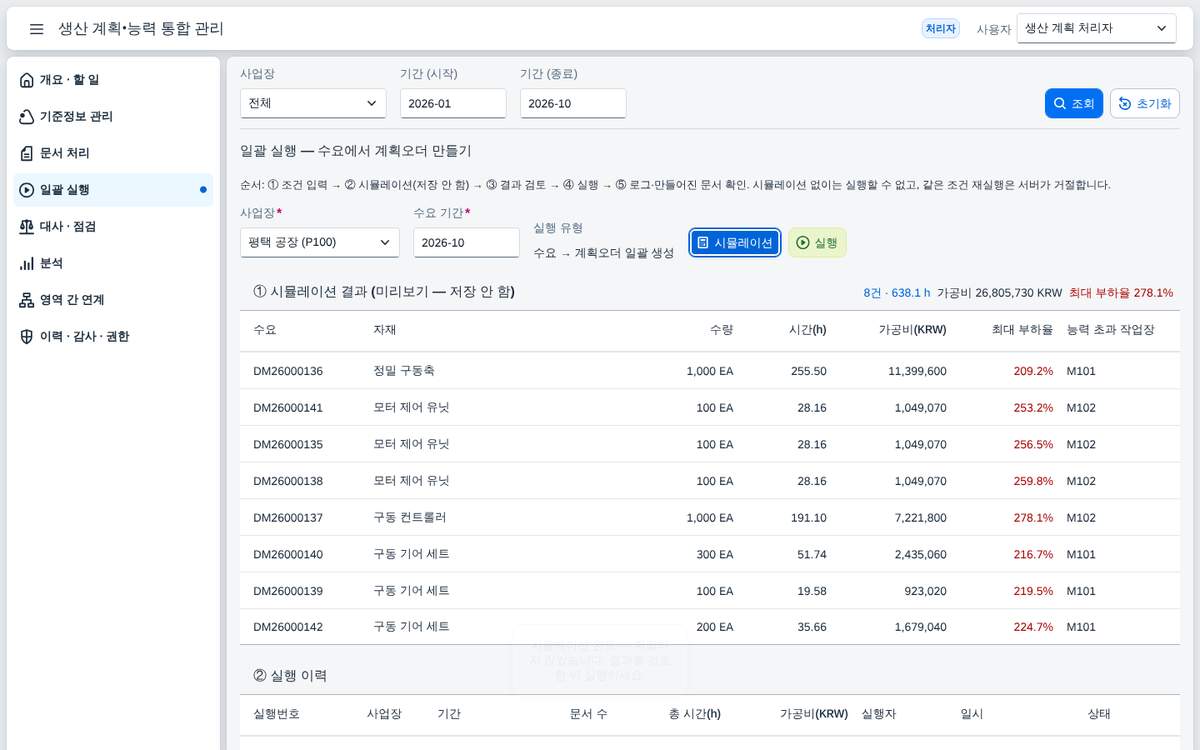
Task: Click the green 실행 button
Action: tap(817, 243)
